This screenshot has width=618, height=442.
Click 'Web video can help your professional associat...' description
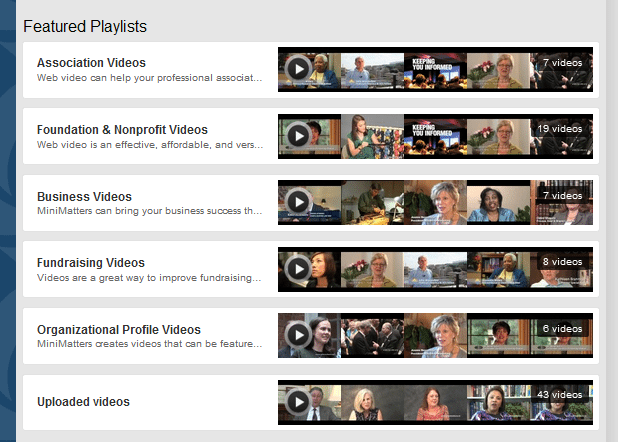[149, 78]
